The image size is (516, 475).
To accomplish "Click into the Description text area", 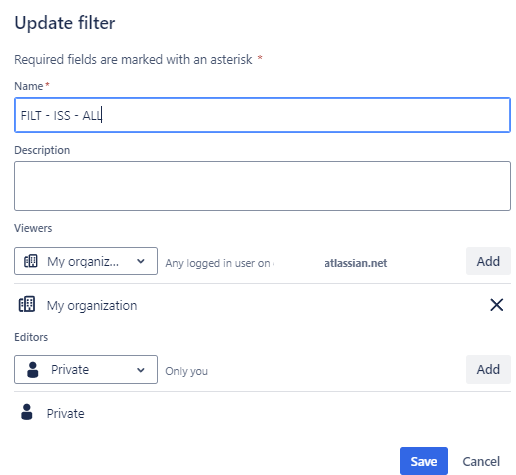I will (262, 186).
